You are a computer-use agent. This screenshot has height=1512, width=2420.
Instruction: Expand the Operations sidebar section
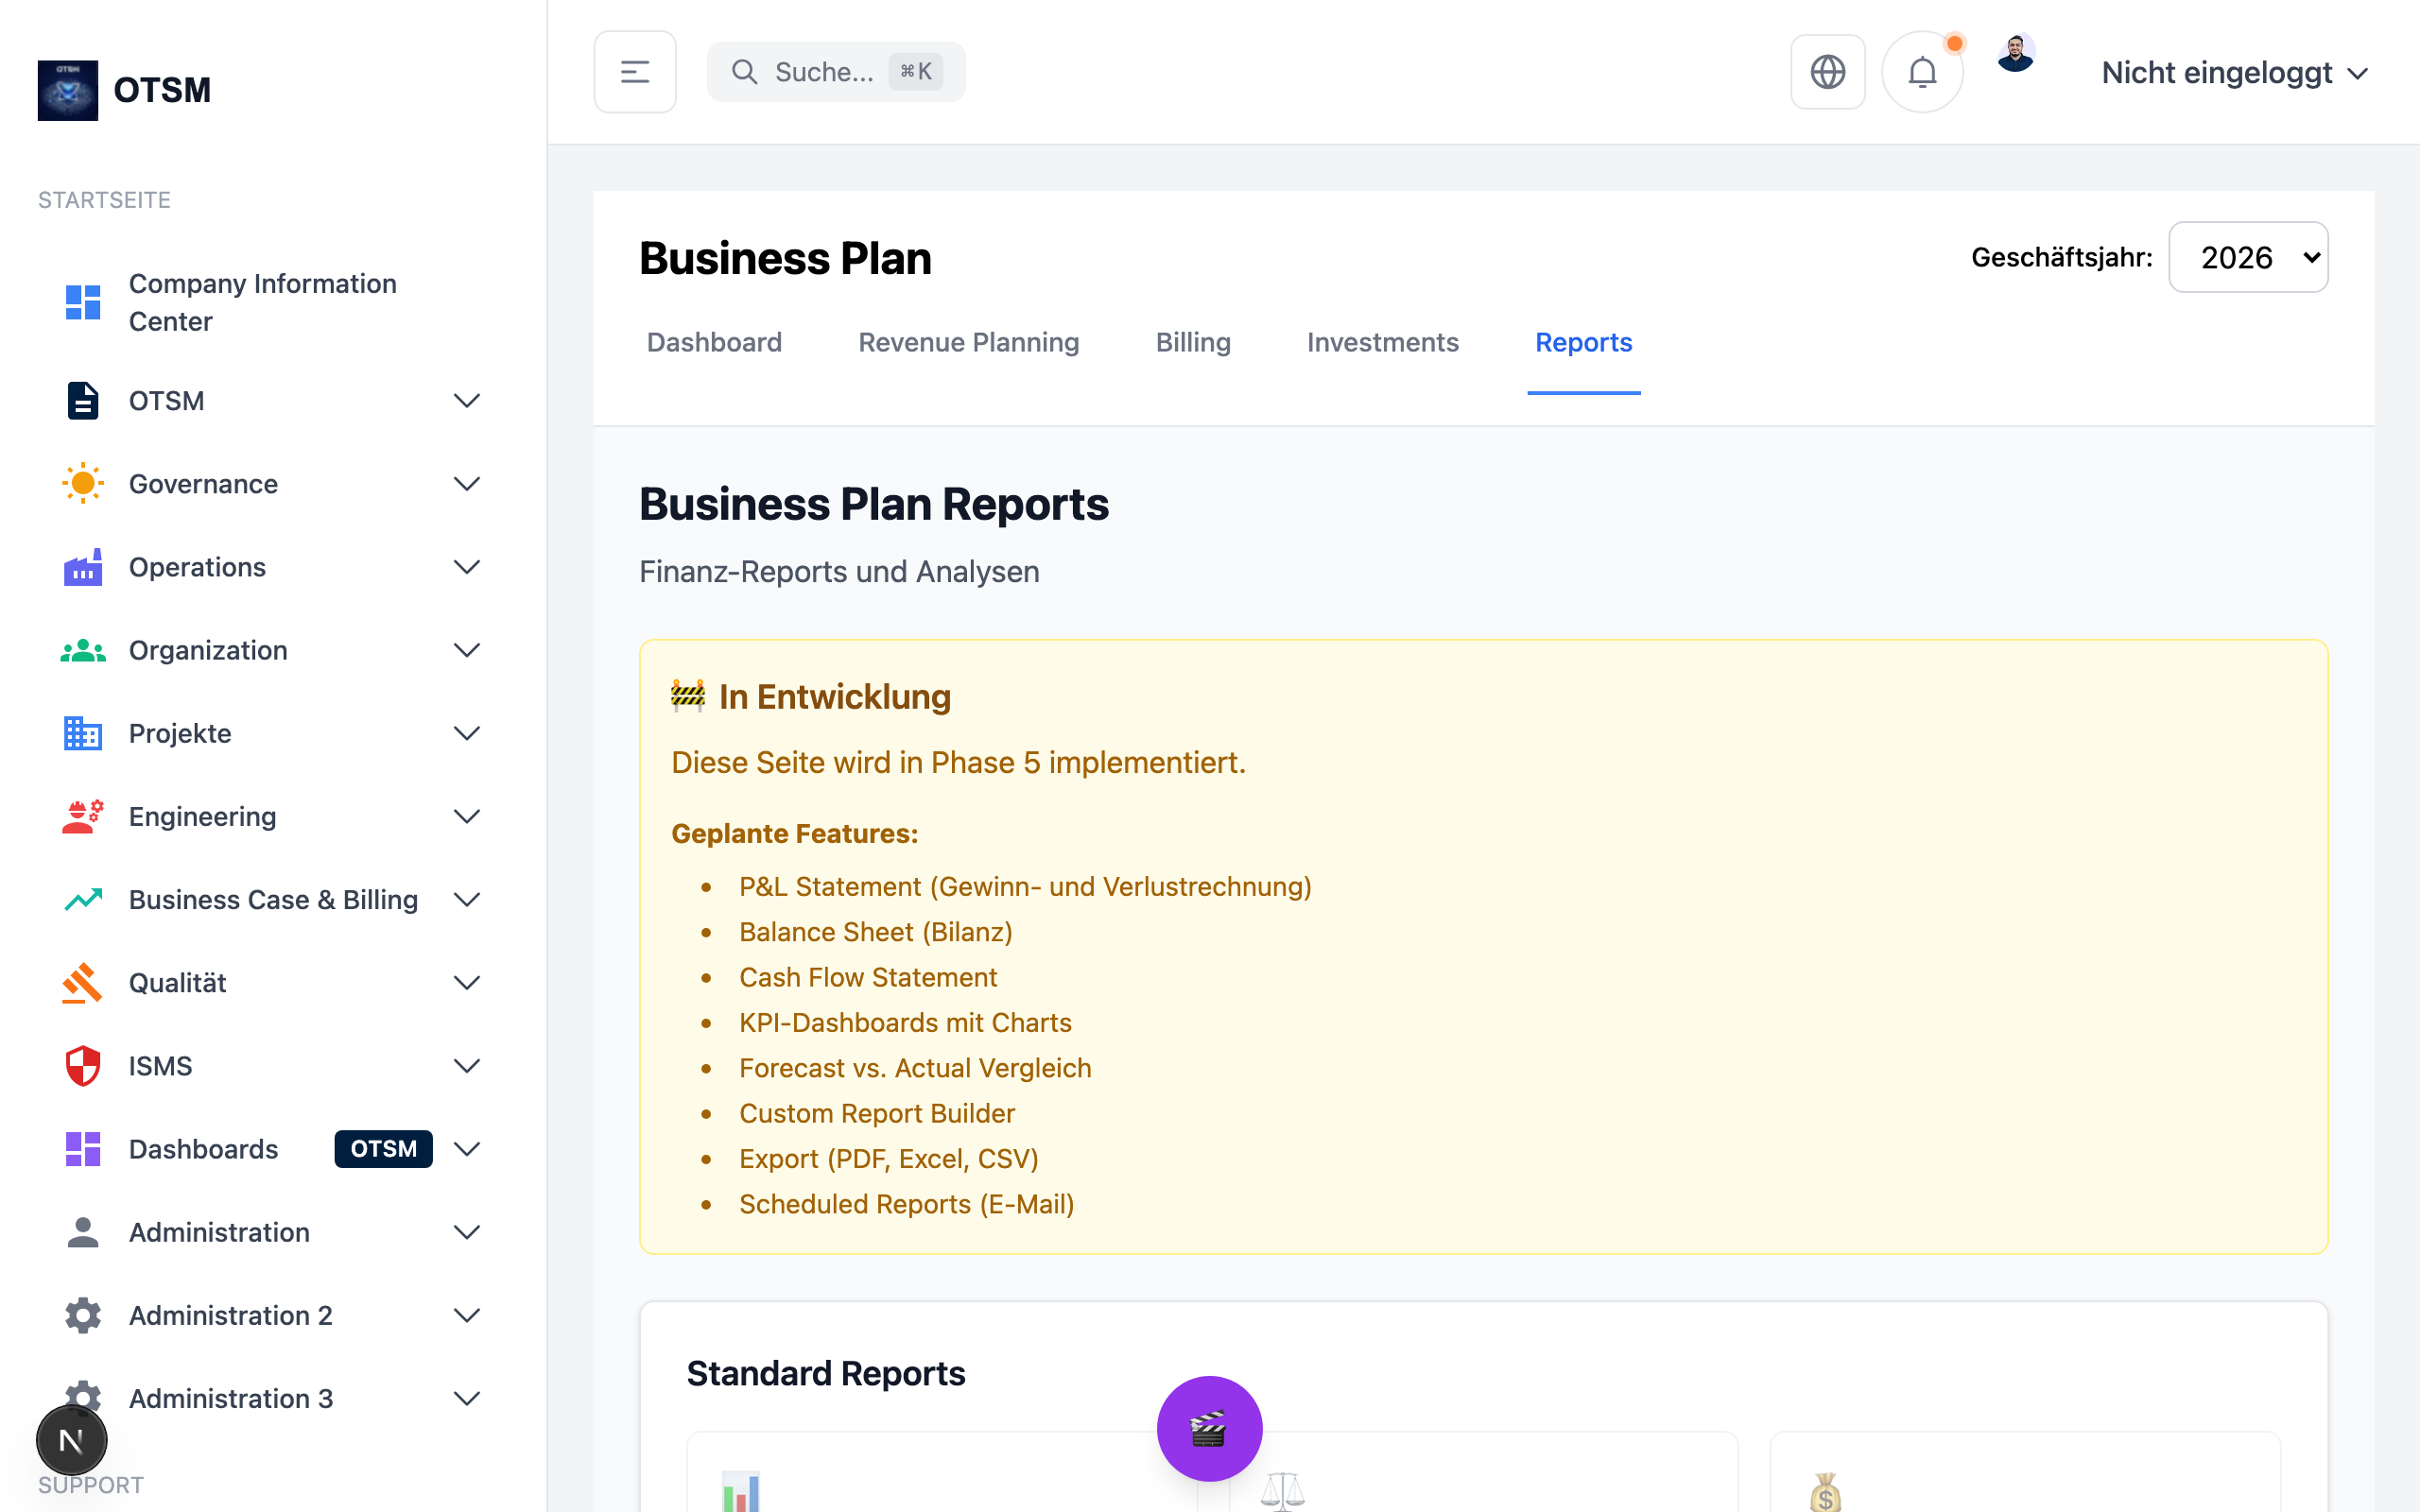click(x=466, y=567)
